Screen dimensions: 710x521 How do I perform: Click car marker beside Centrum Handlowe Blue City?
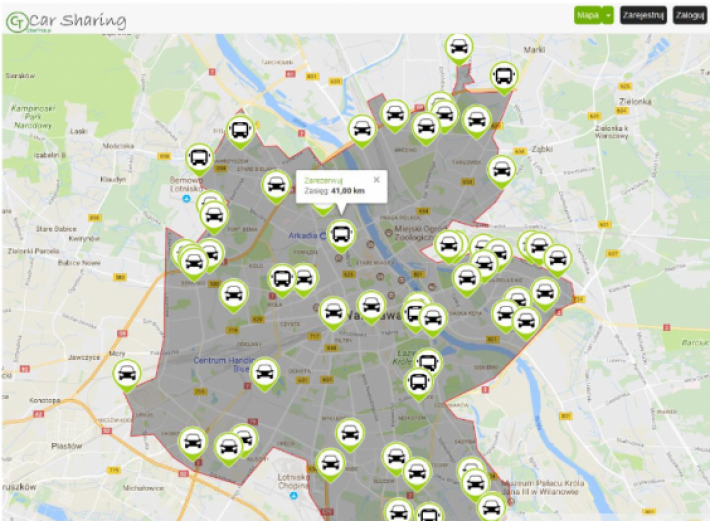[264, 372]
